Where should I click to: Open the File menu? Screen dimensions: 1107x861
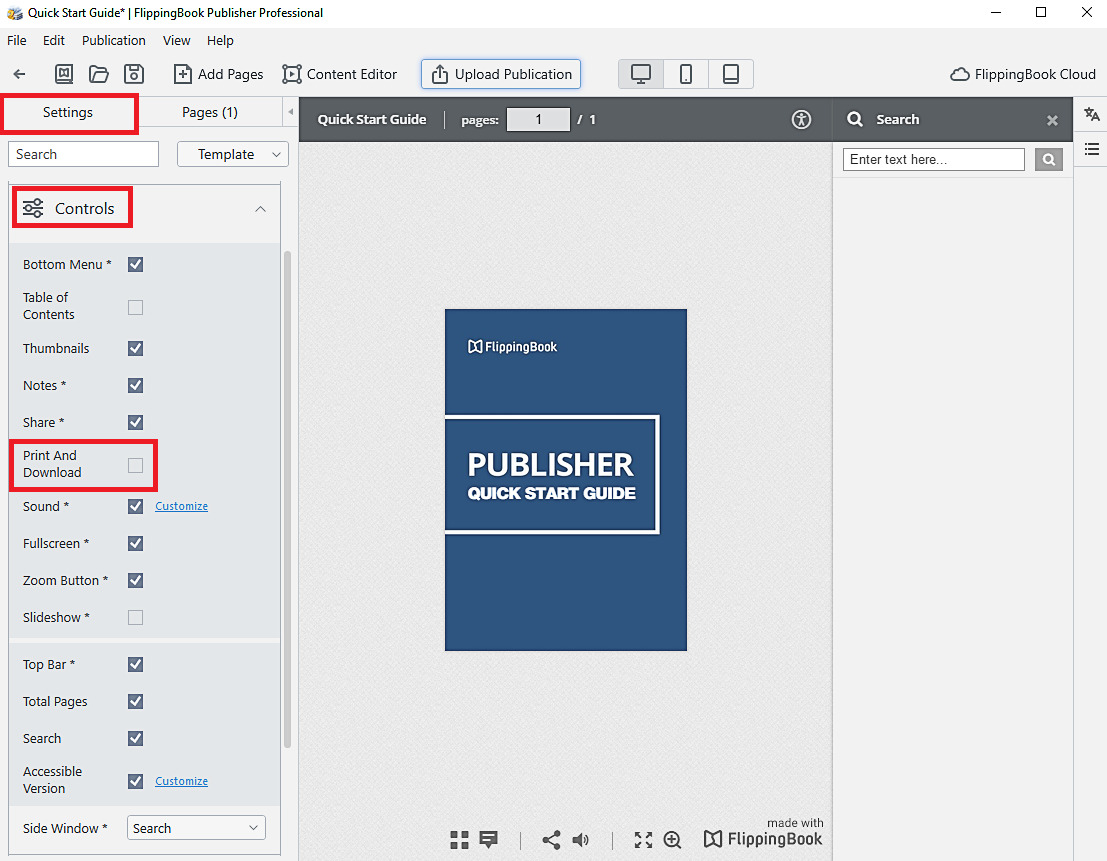(16, 40)
